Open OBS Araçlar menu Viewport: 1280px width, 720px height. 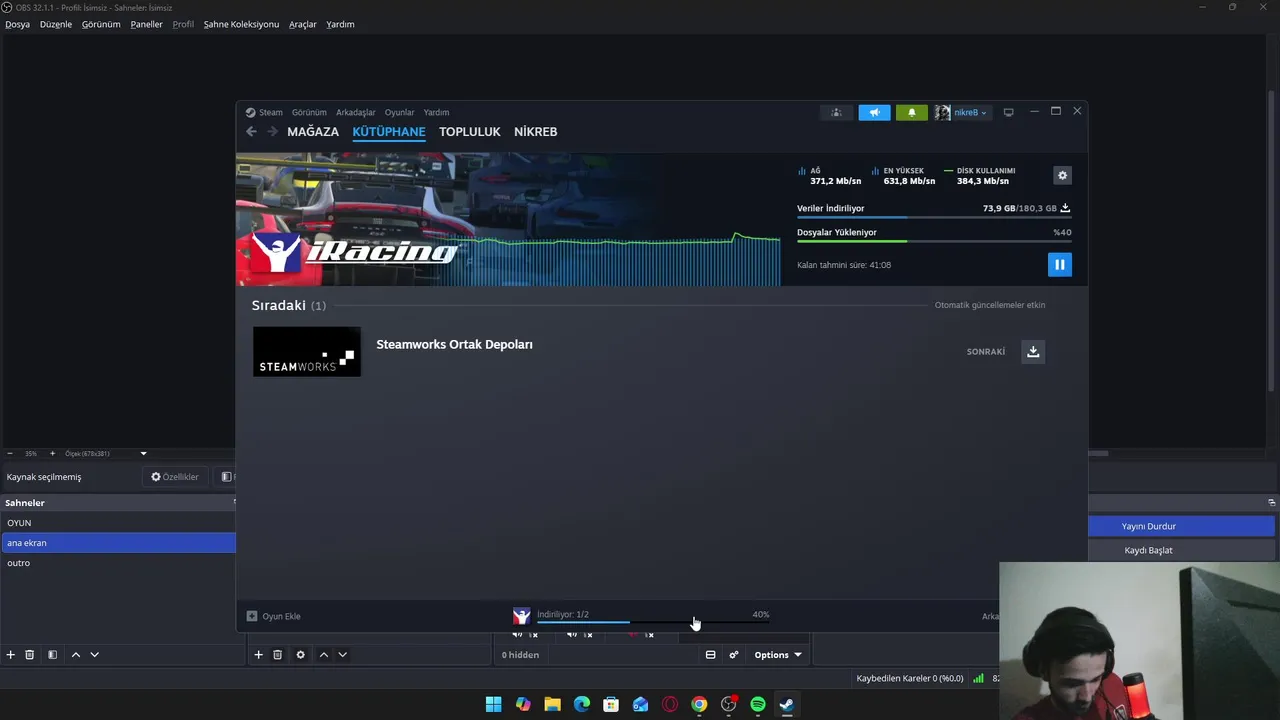303,24
